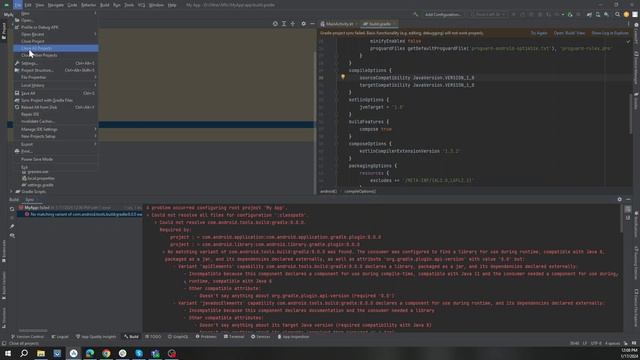The width and height of the screenshot is (640, 360).
Task: Open Version Control tool window
Action: click(x=27, y=337)
